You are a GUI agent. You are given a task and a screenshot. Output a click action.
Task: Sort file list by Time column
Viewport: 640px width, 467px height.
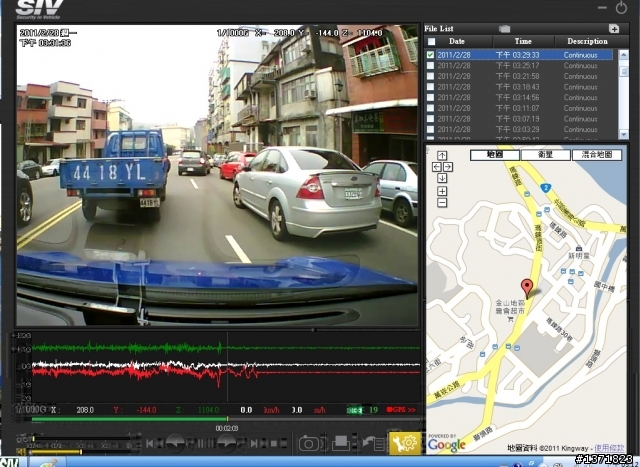pos(523,41)
